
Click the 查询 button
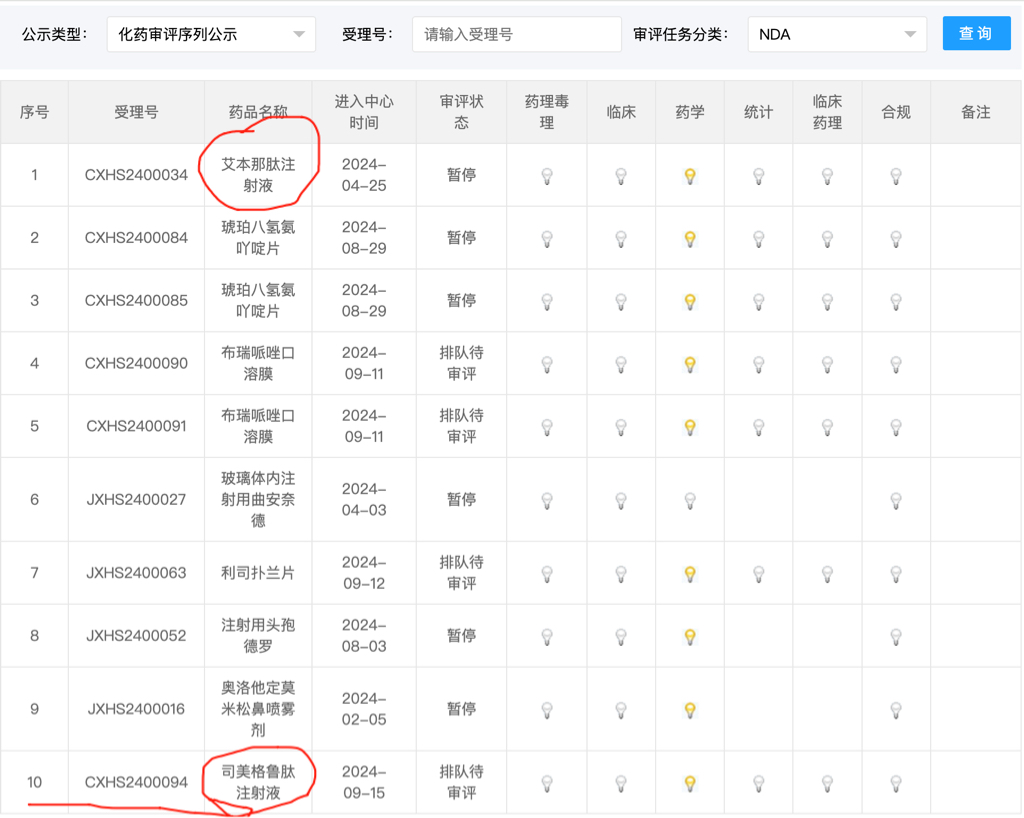[976, 33]
